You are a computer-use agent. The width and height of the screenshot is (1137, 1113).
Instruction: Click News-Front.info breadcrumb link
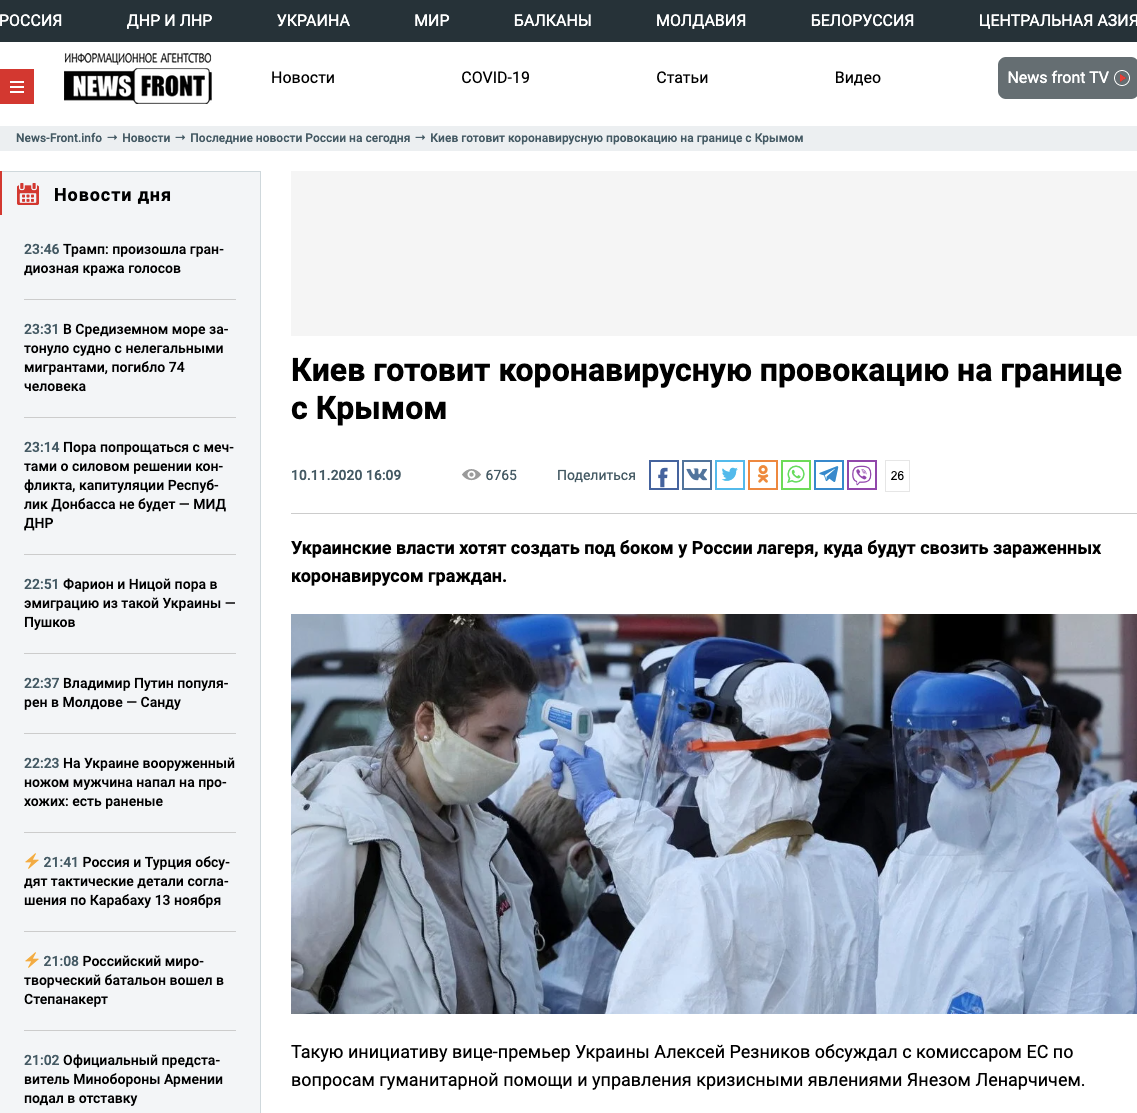[x=59, y=138]
